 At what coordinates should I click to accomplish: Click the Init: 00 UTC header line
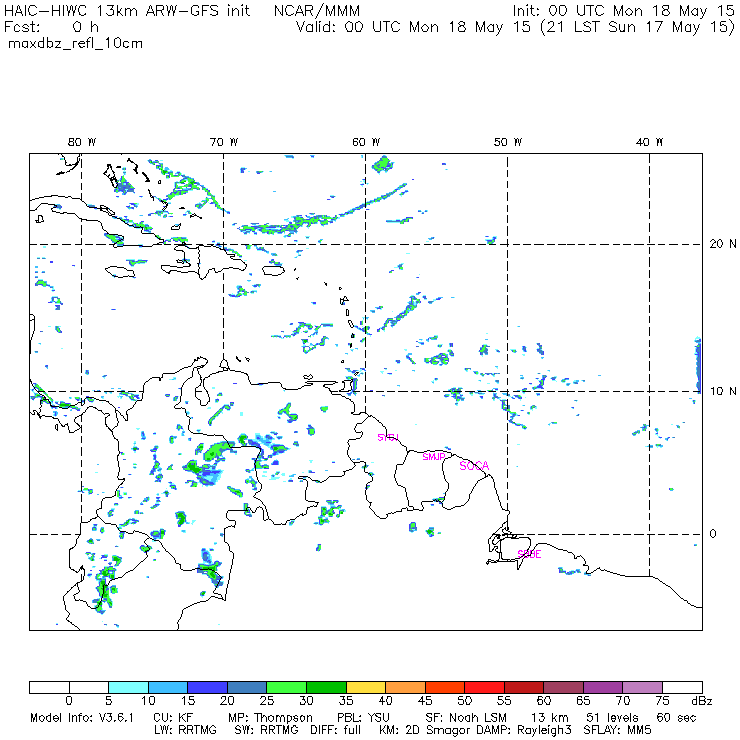pos(623,10)
